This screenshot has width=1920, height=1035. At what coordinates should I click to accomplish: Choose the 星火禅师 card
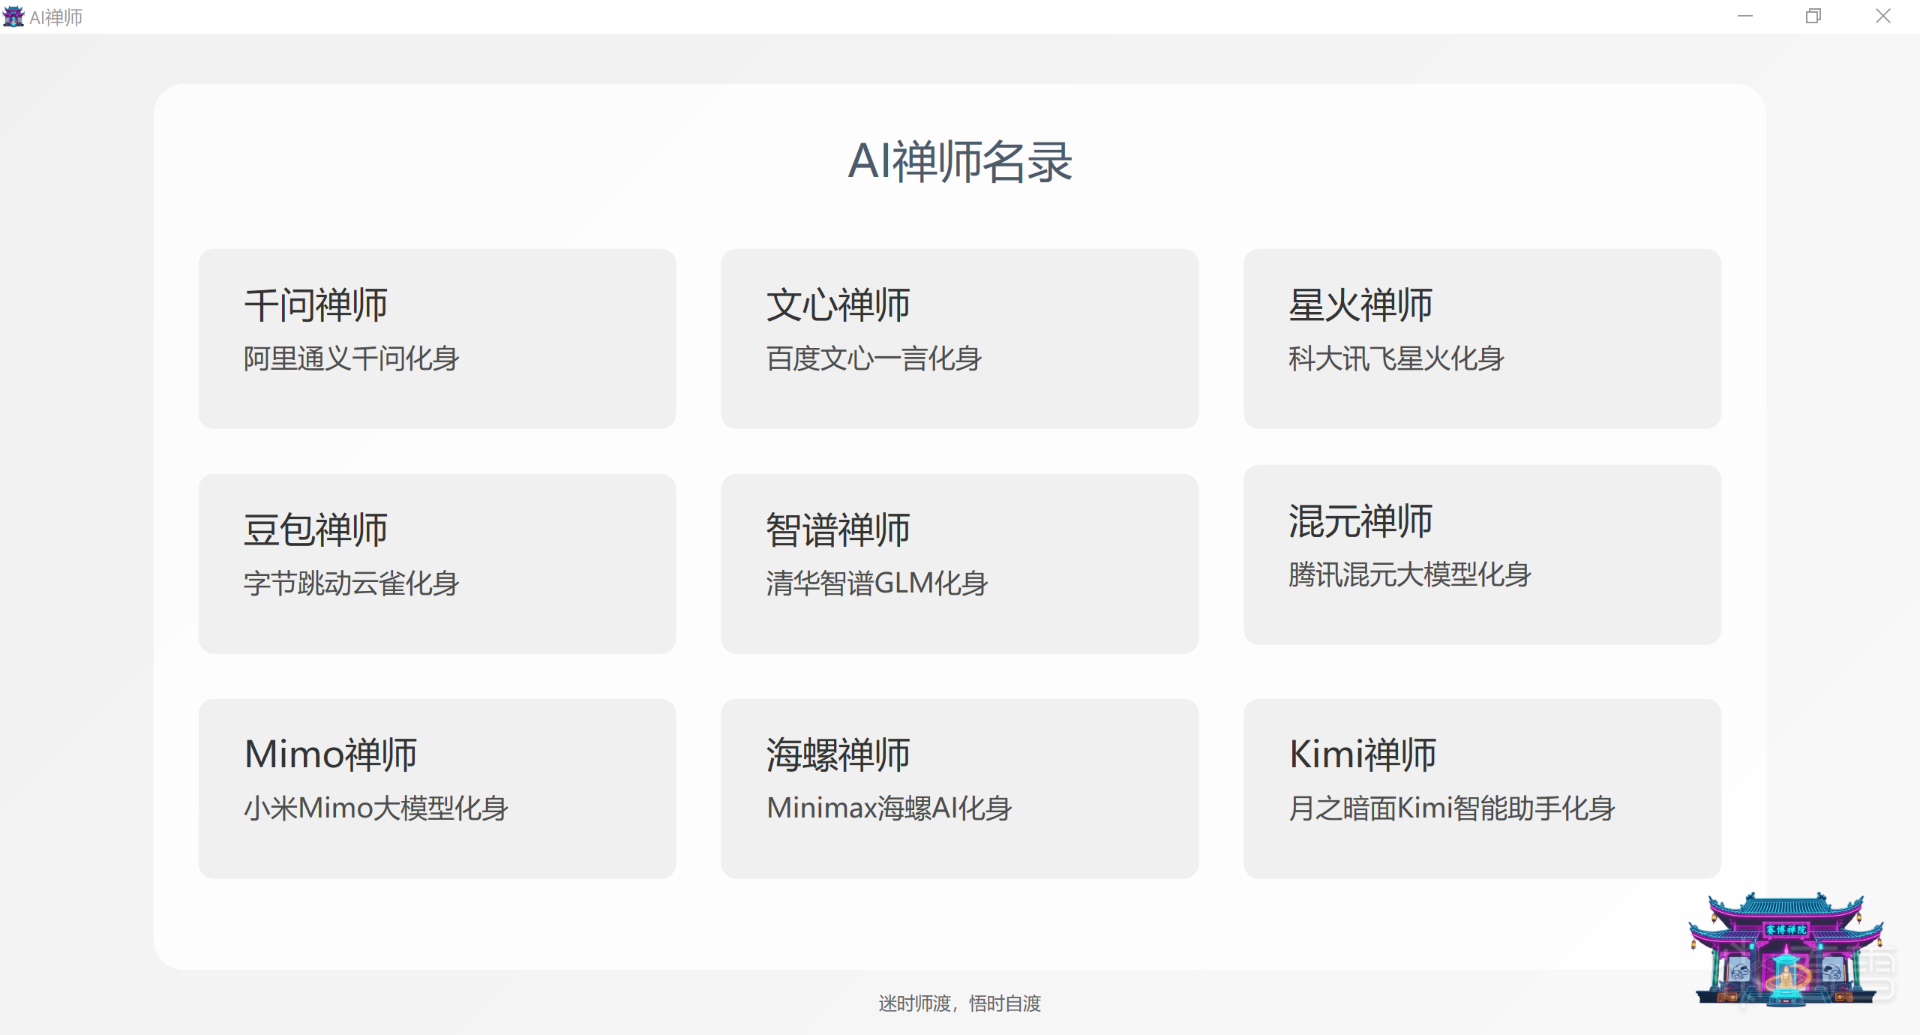click(1482, 339)
